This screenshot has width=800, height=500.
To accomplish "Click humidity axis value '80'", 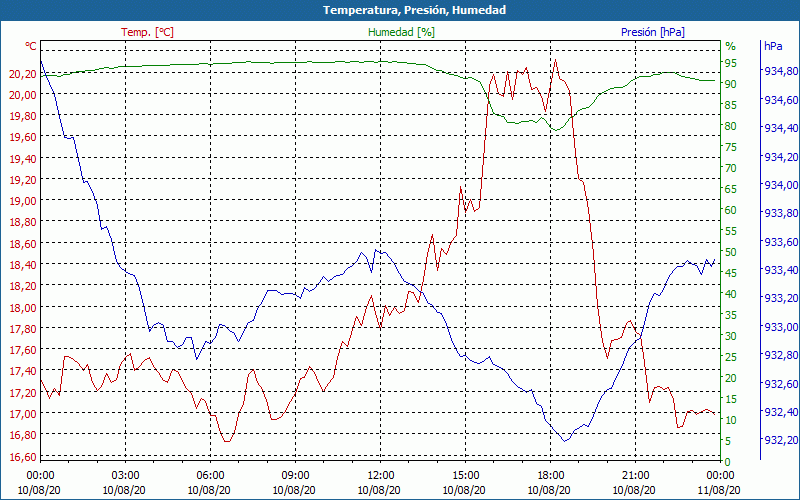I will coord(731,127).
